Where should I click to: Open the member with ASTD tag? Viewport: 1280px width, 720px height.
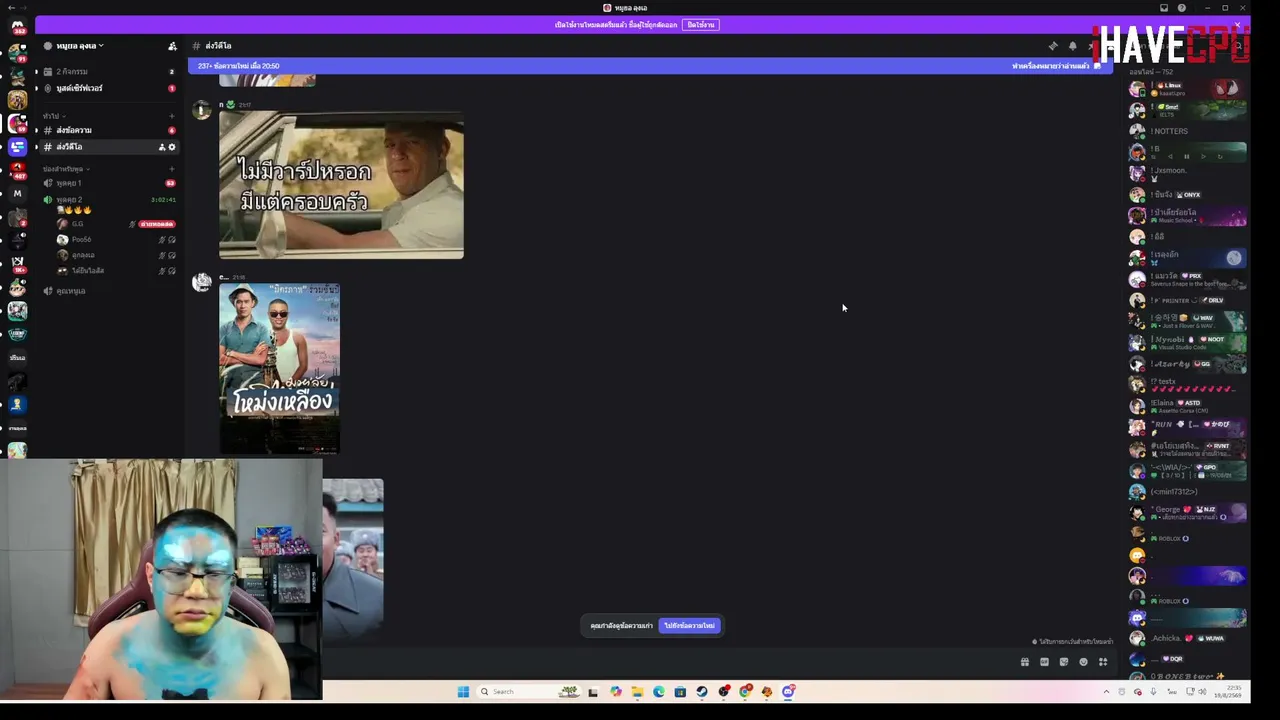click(x=1188, y=406)
